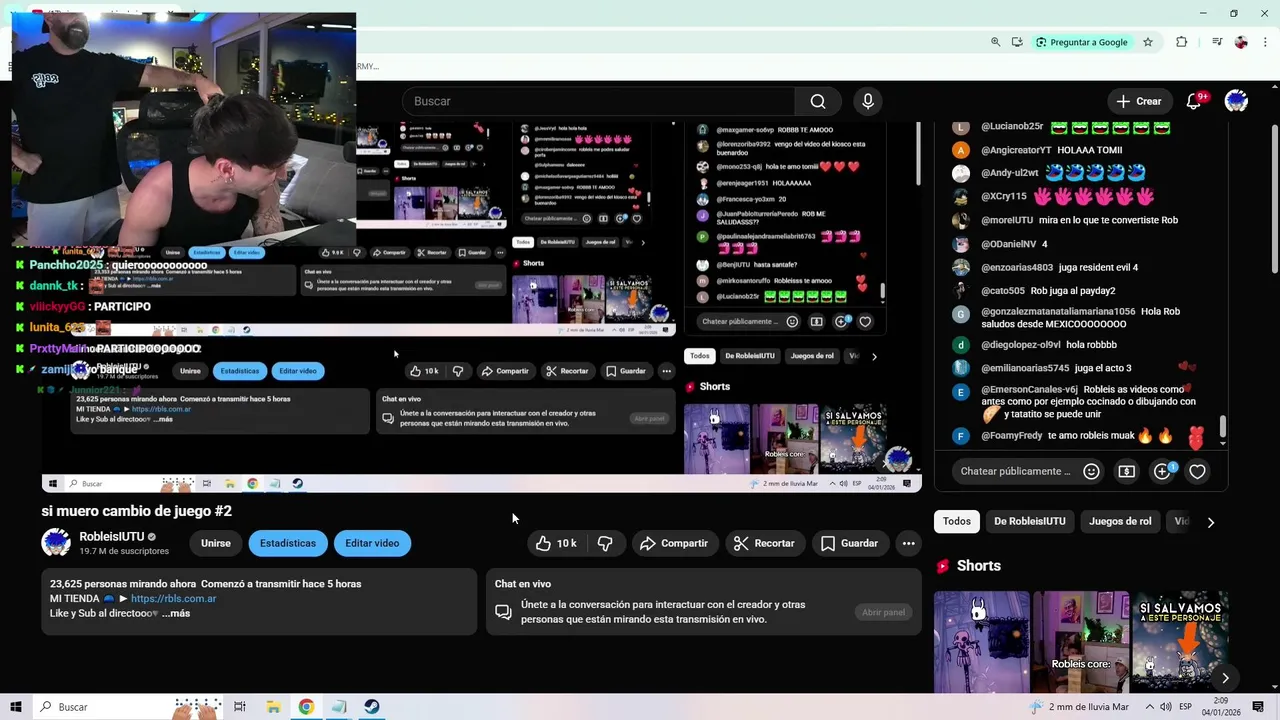Click the YouTube search magnifier button
This screenshot has width=1280, height=720.
coord(818,101)
